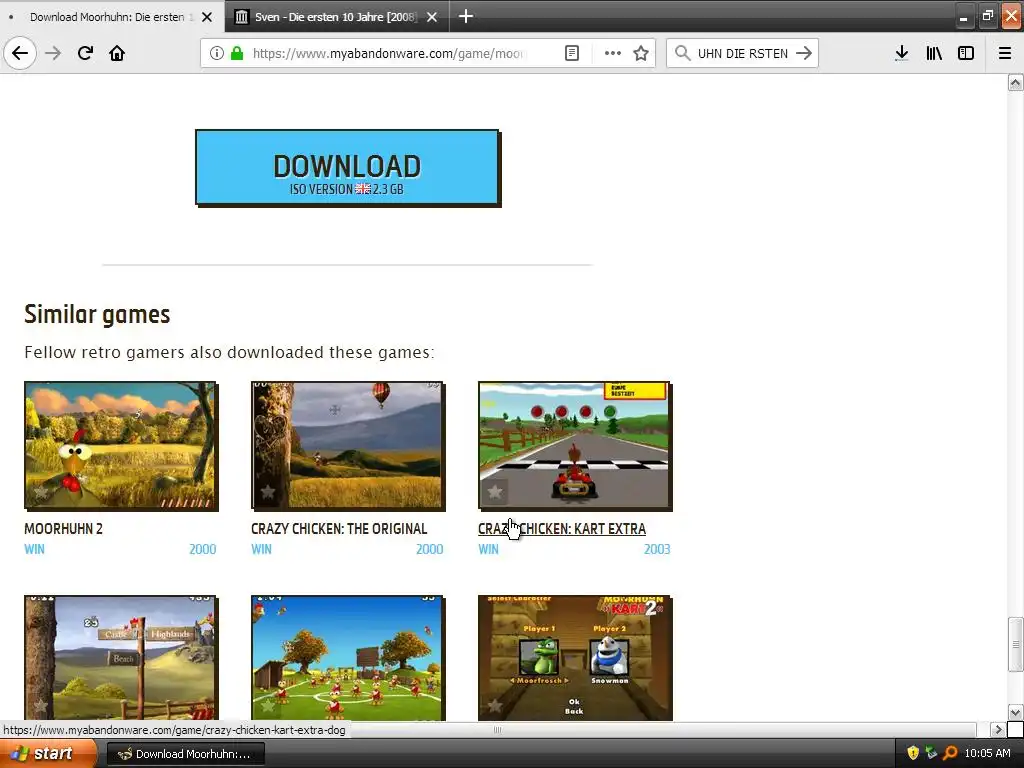The image size is (1024, 768).
Task: Favorite Crazy Chicken: The Original star overlay
Action: tap(268, 492)
